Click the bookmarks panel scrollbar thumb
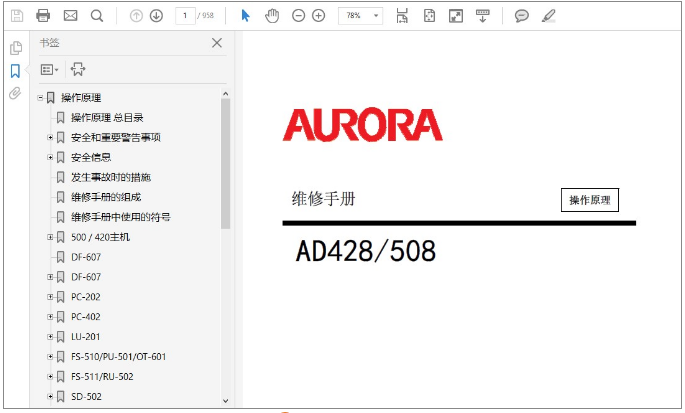 point(225,164)
